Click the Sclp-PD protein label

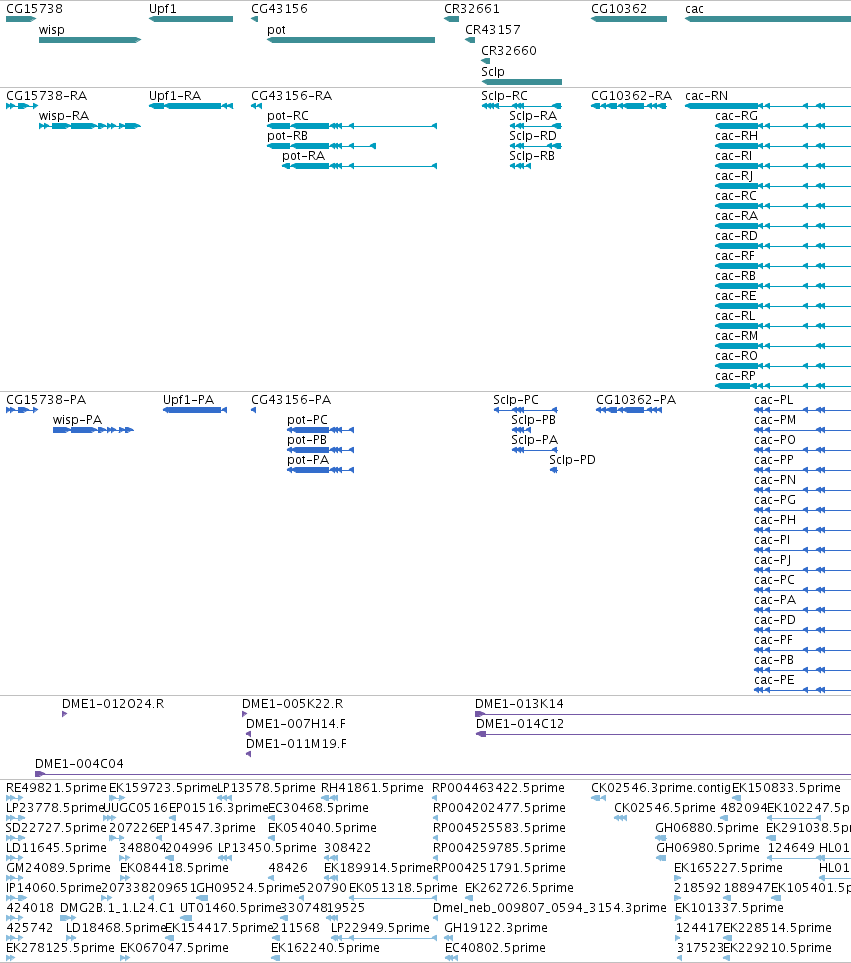pyautogui.click(x=572, y=460)
